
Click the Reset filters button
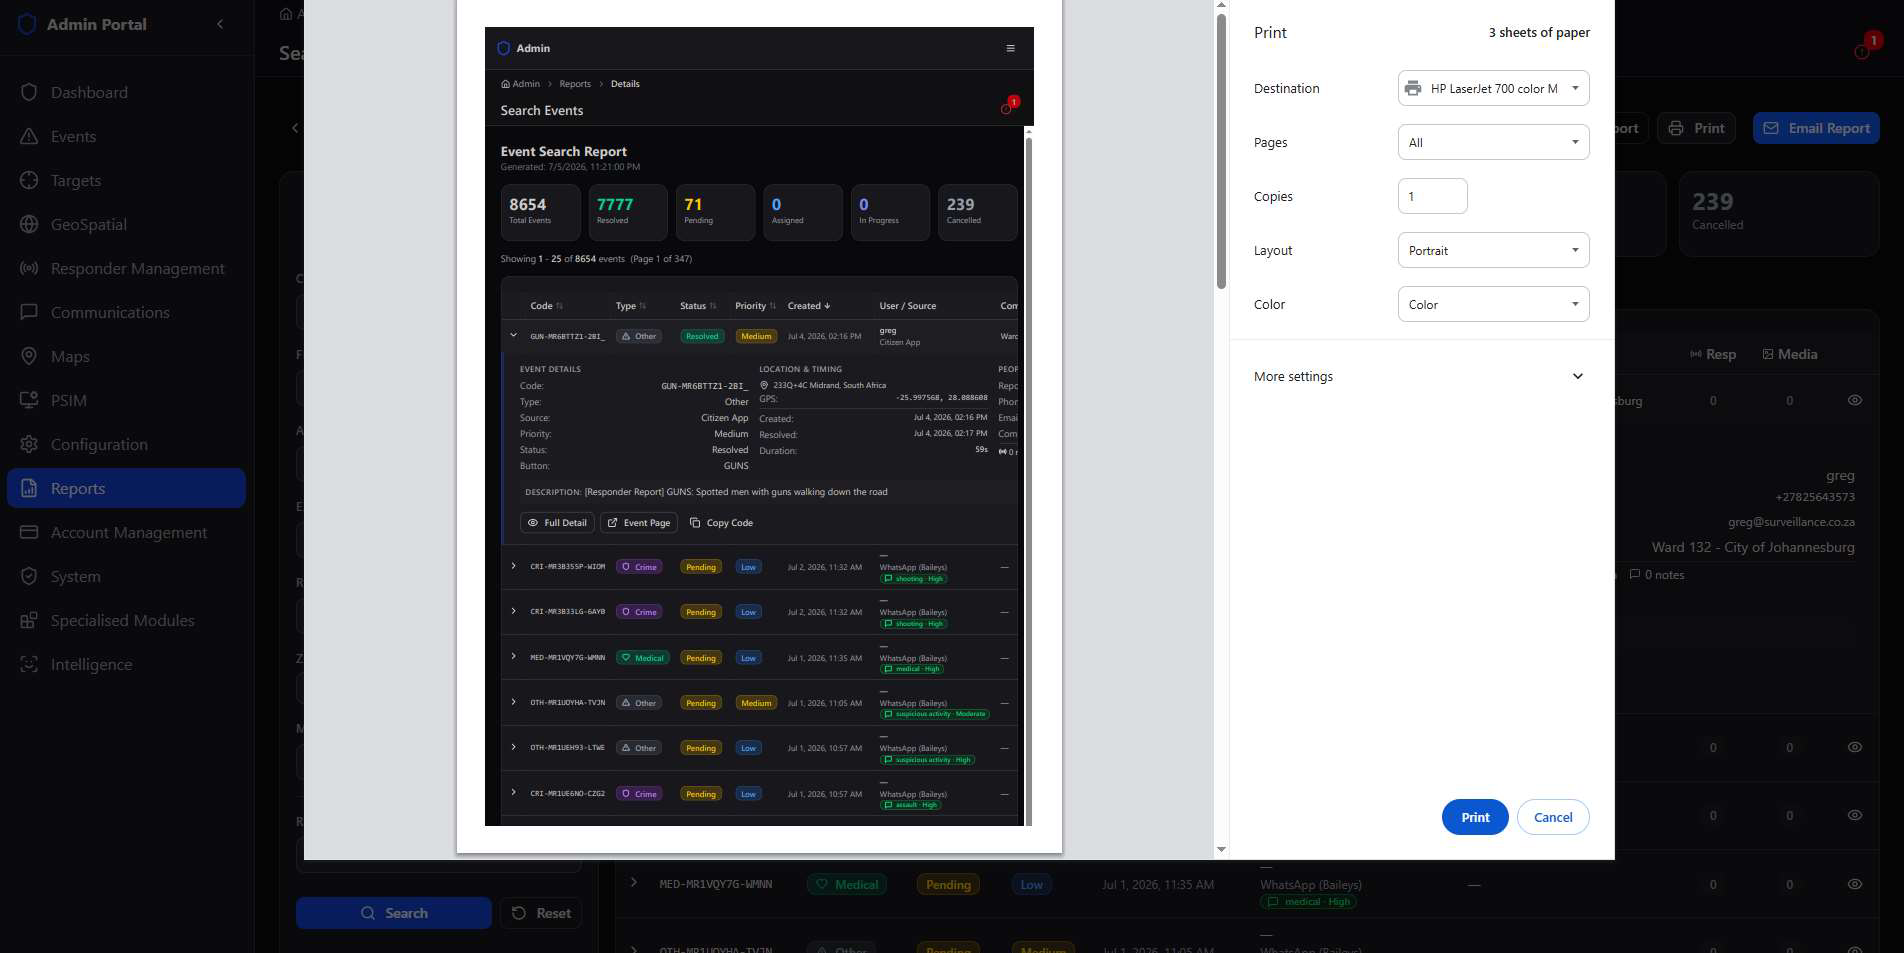(541, 913)
